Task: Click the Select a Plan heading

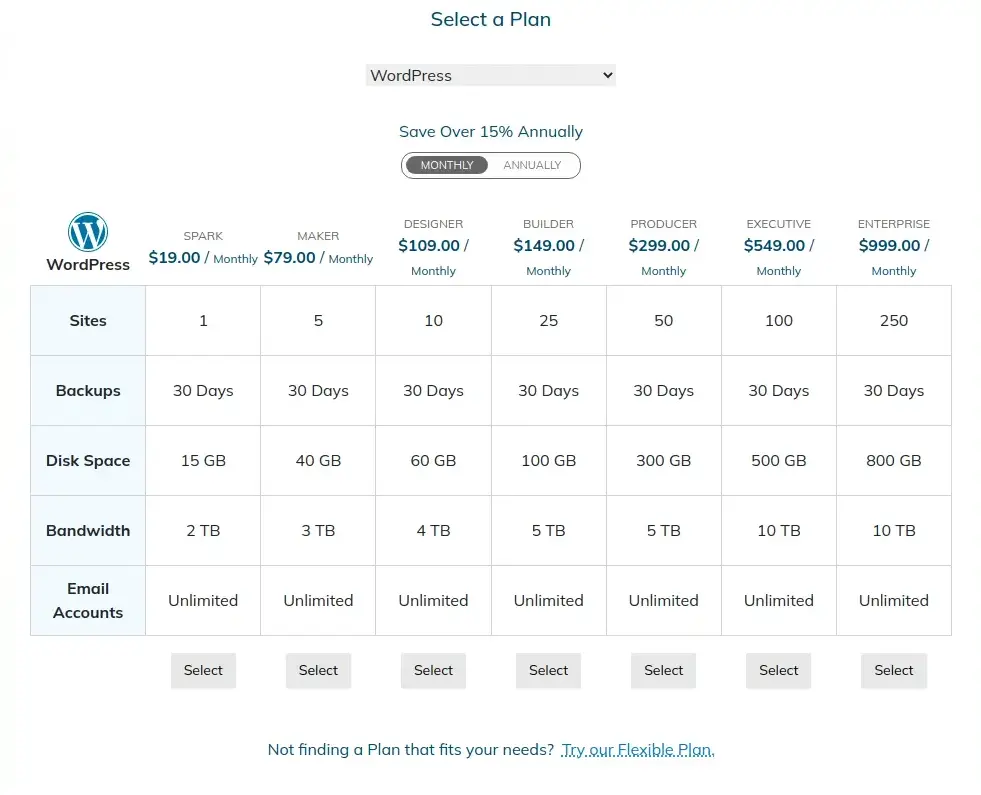Action: click(x=490, y=19)
